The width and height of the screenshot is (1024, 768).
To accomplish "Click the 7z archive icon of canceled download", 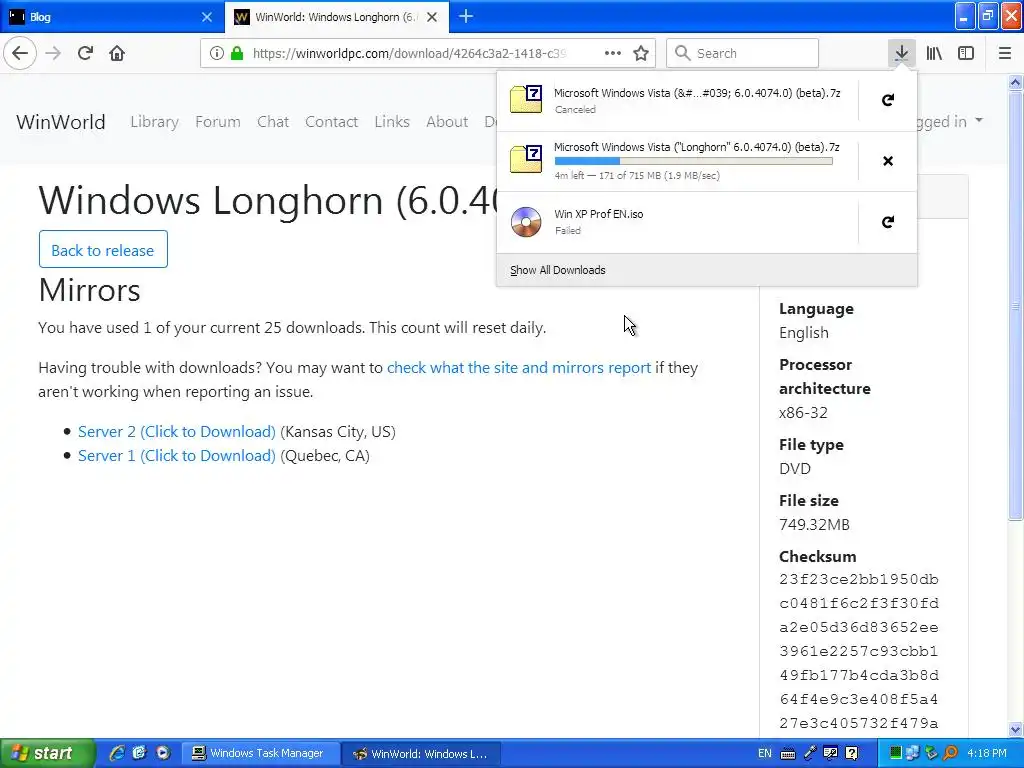I will (x=526, y=100).
